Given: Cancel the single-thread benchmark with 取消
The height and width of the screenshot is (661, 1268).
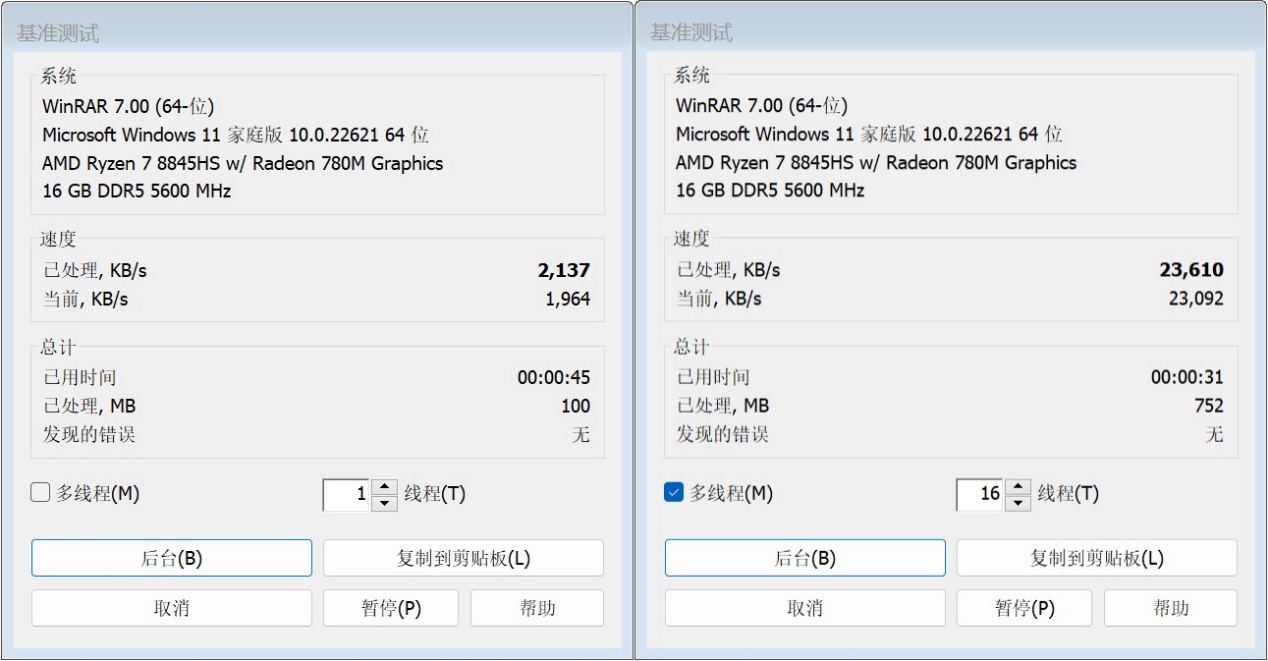Looking at the screenshot, I should (x=171, y=608).
